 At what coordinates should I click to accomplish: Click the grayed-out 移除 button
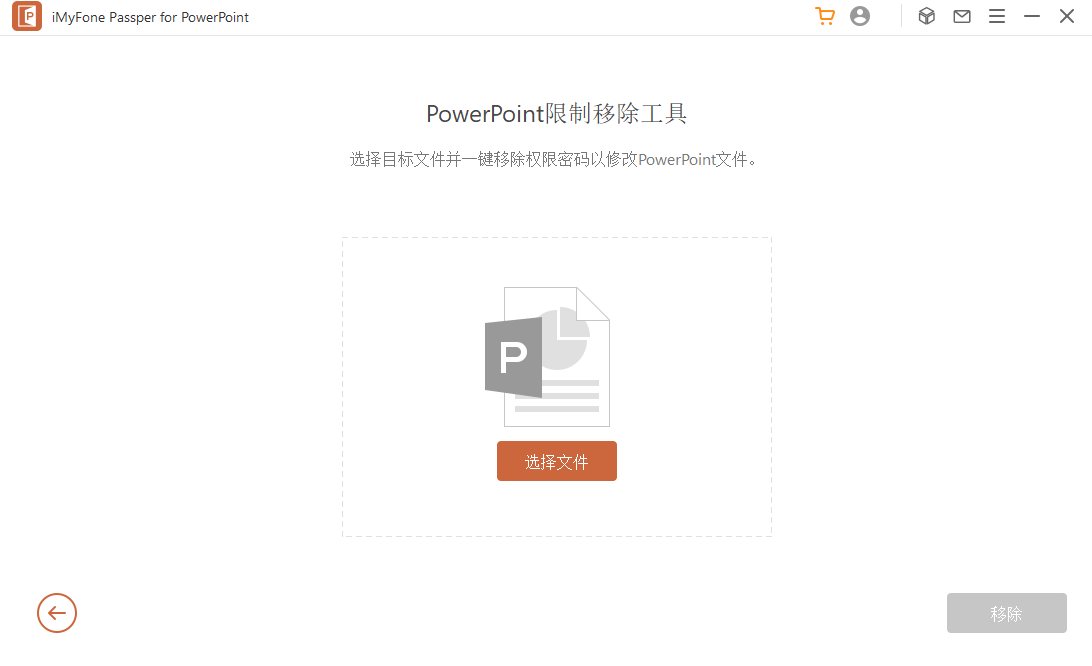click(x=1006, y=613)
